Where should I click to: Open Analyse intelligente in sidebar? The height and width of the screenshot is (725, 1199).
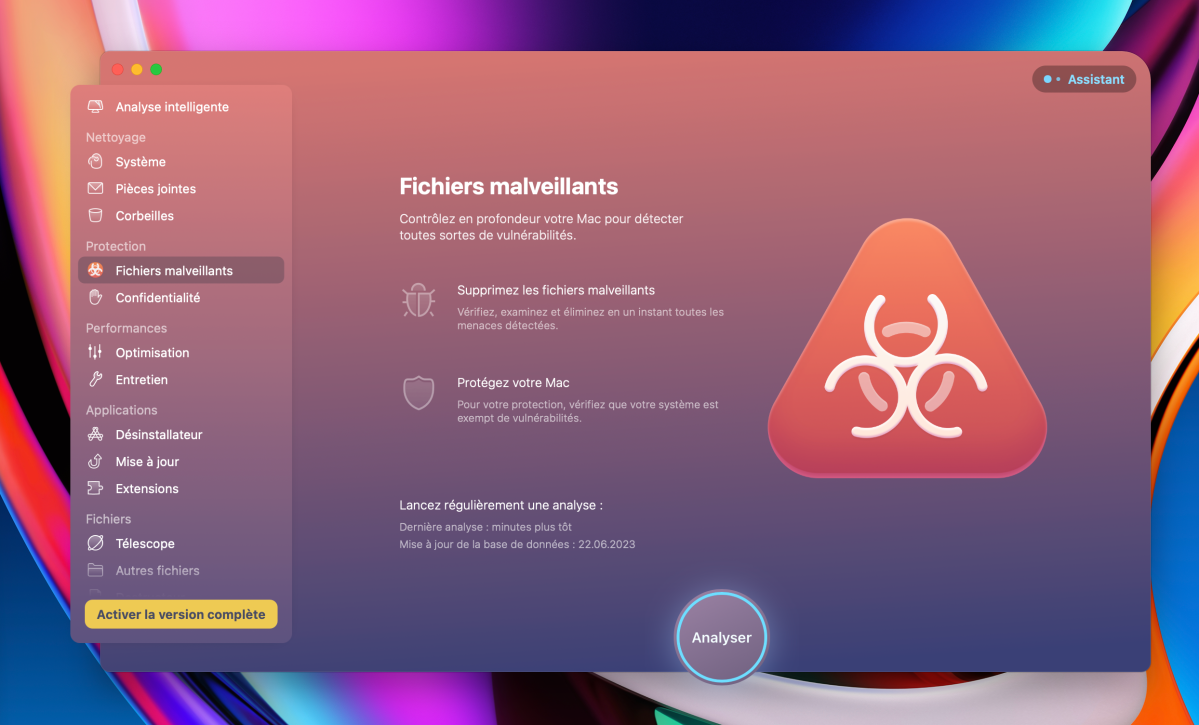coord(181,107)
